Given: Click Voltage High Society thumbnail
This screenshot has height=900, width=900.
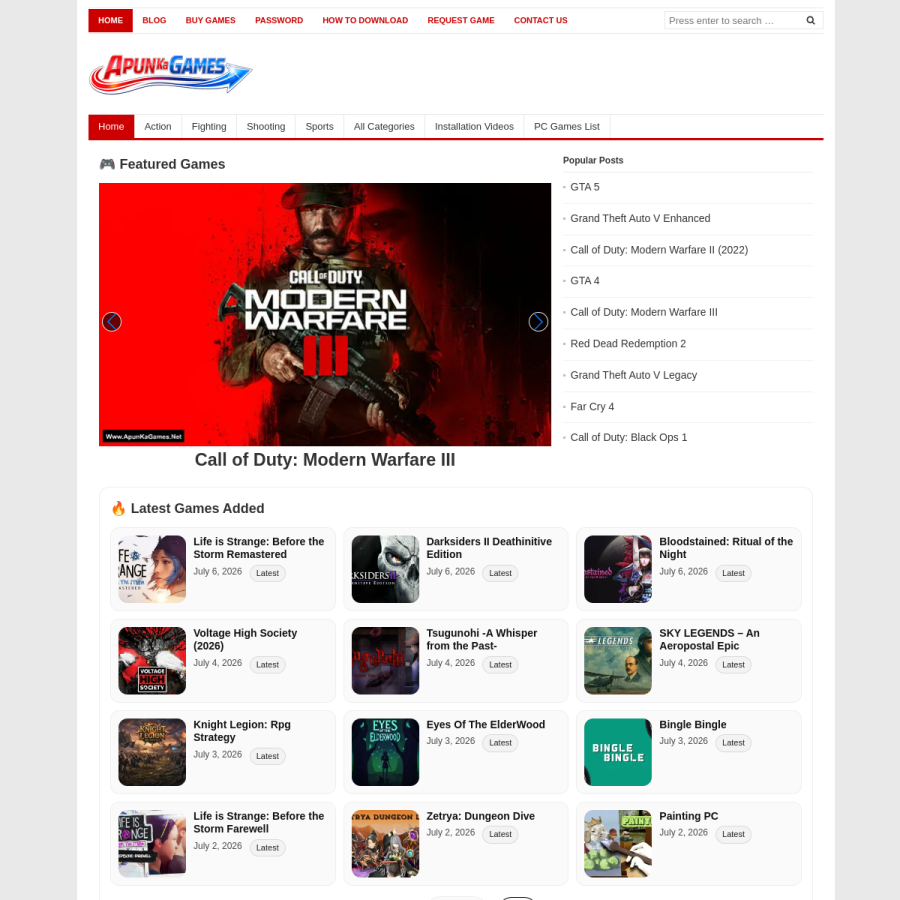Looking at the screenshot, I should point(152,661).
